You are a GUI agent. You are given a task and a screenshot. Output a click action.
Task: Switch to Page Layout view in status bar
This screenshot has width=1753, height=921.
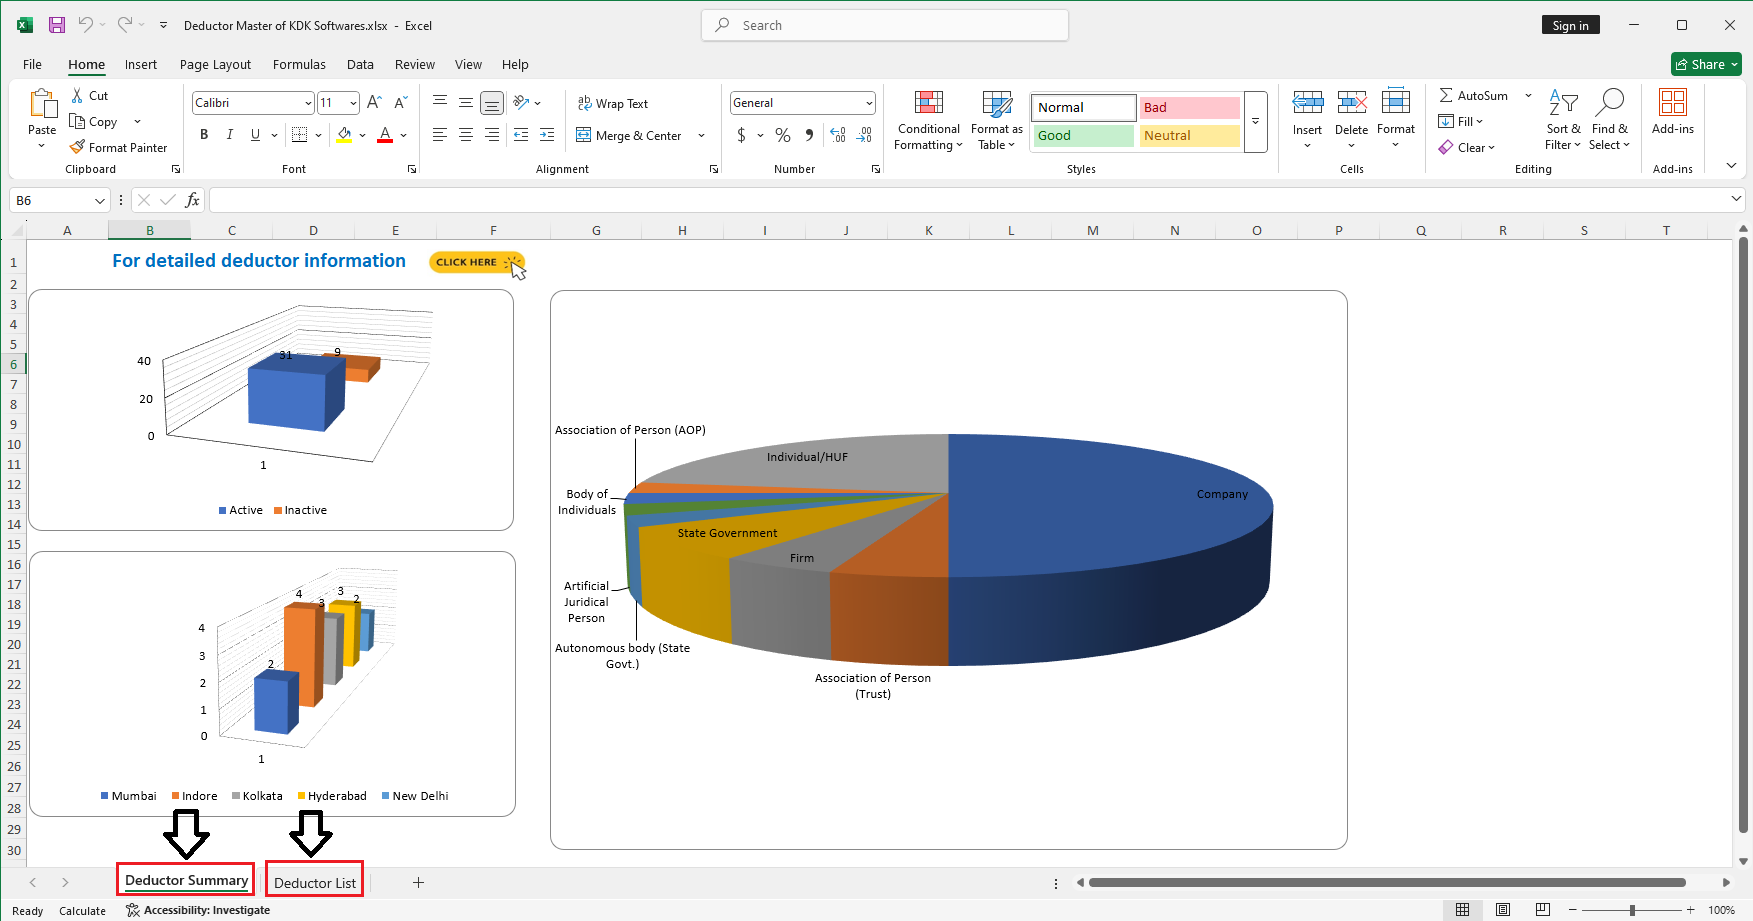coord(1503,910)
